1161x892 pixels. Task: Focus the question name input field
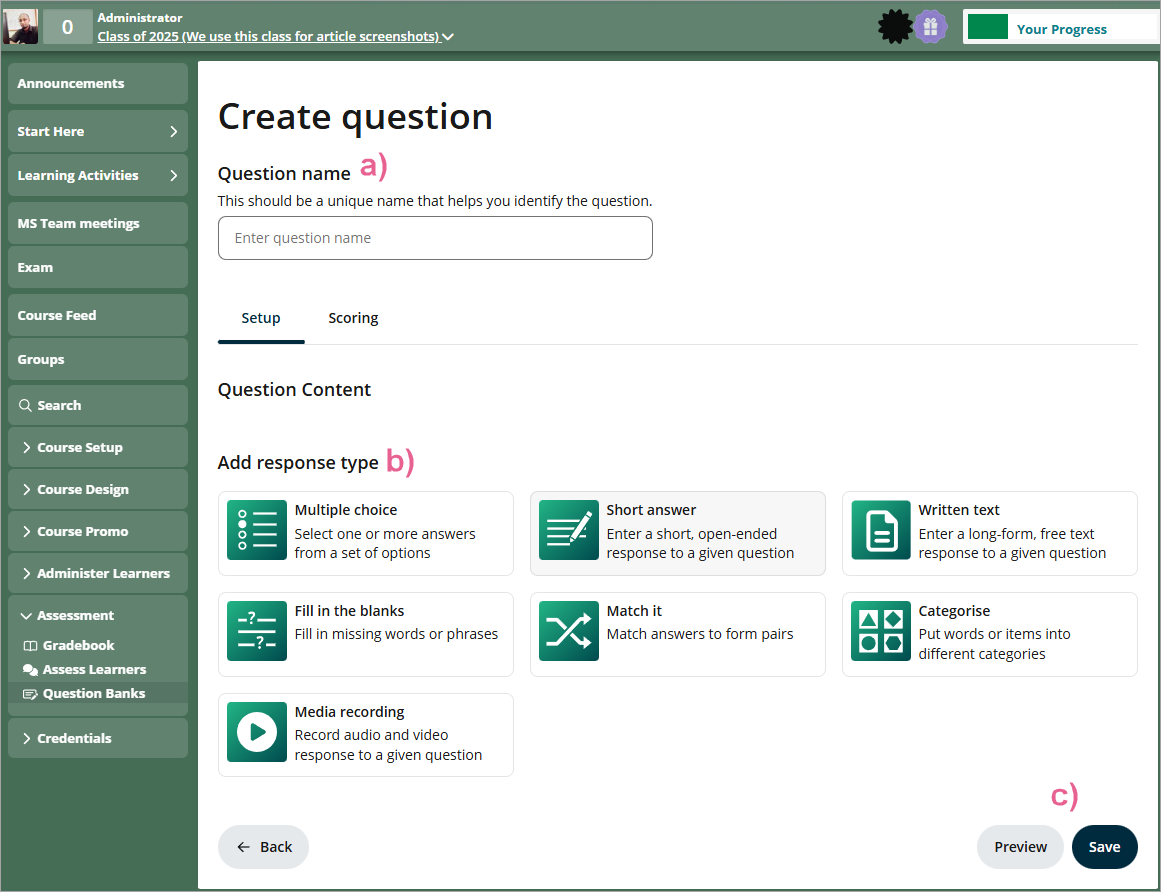[x=435, y=238]
